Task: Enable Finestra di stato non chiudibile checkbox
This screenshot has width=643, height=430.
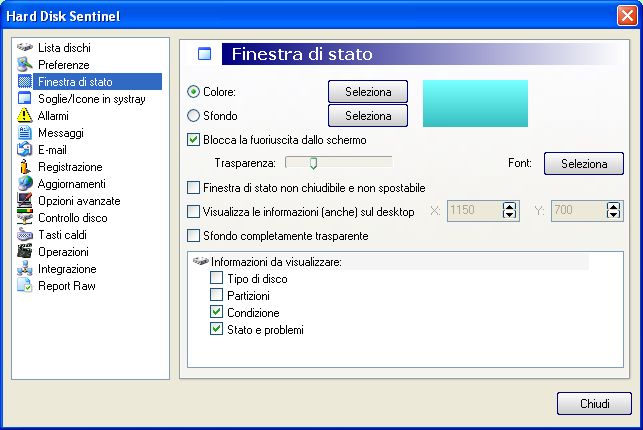Action: point(193,188)
